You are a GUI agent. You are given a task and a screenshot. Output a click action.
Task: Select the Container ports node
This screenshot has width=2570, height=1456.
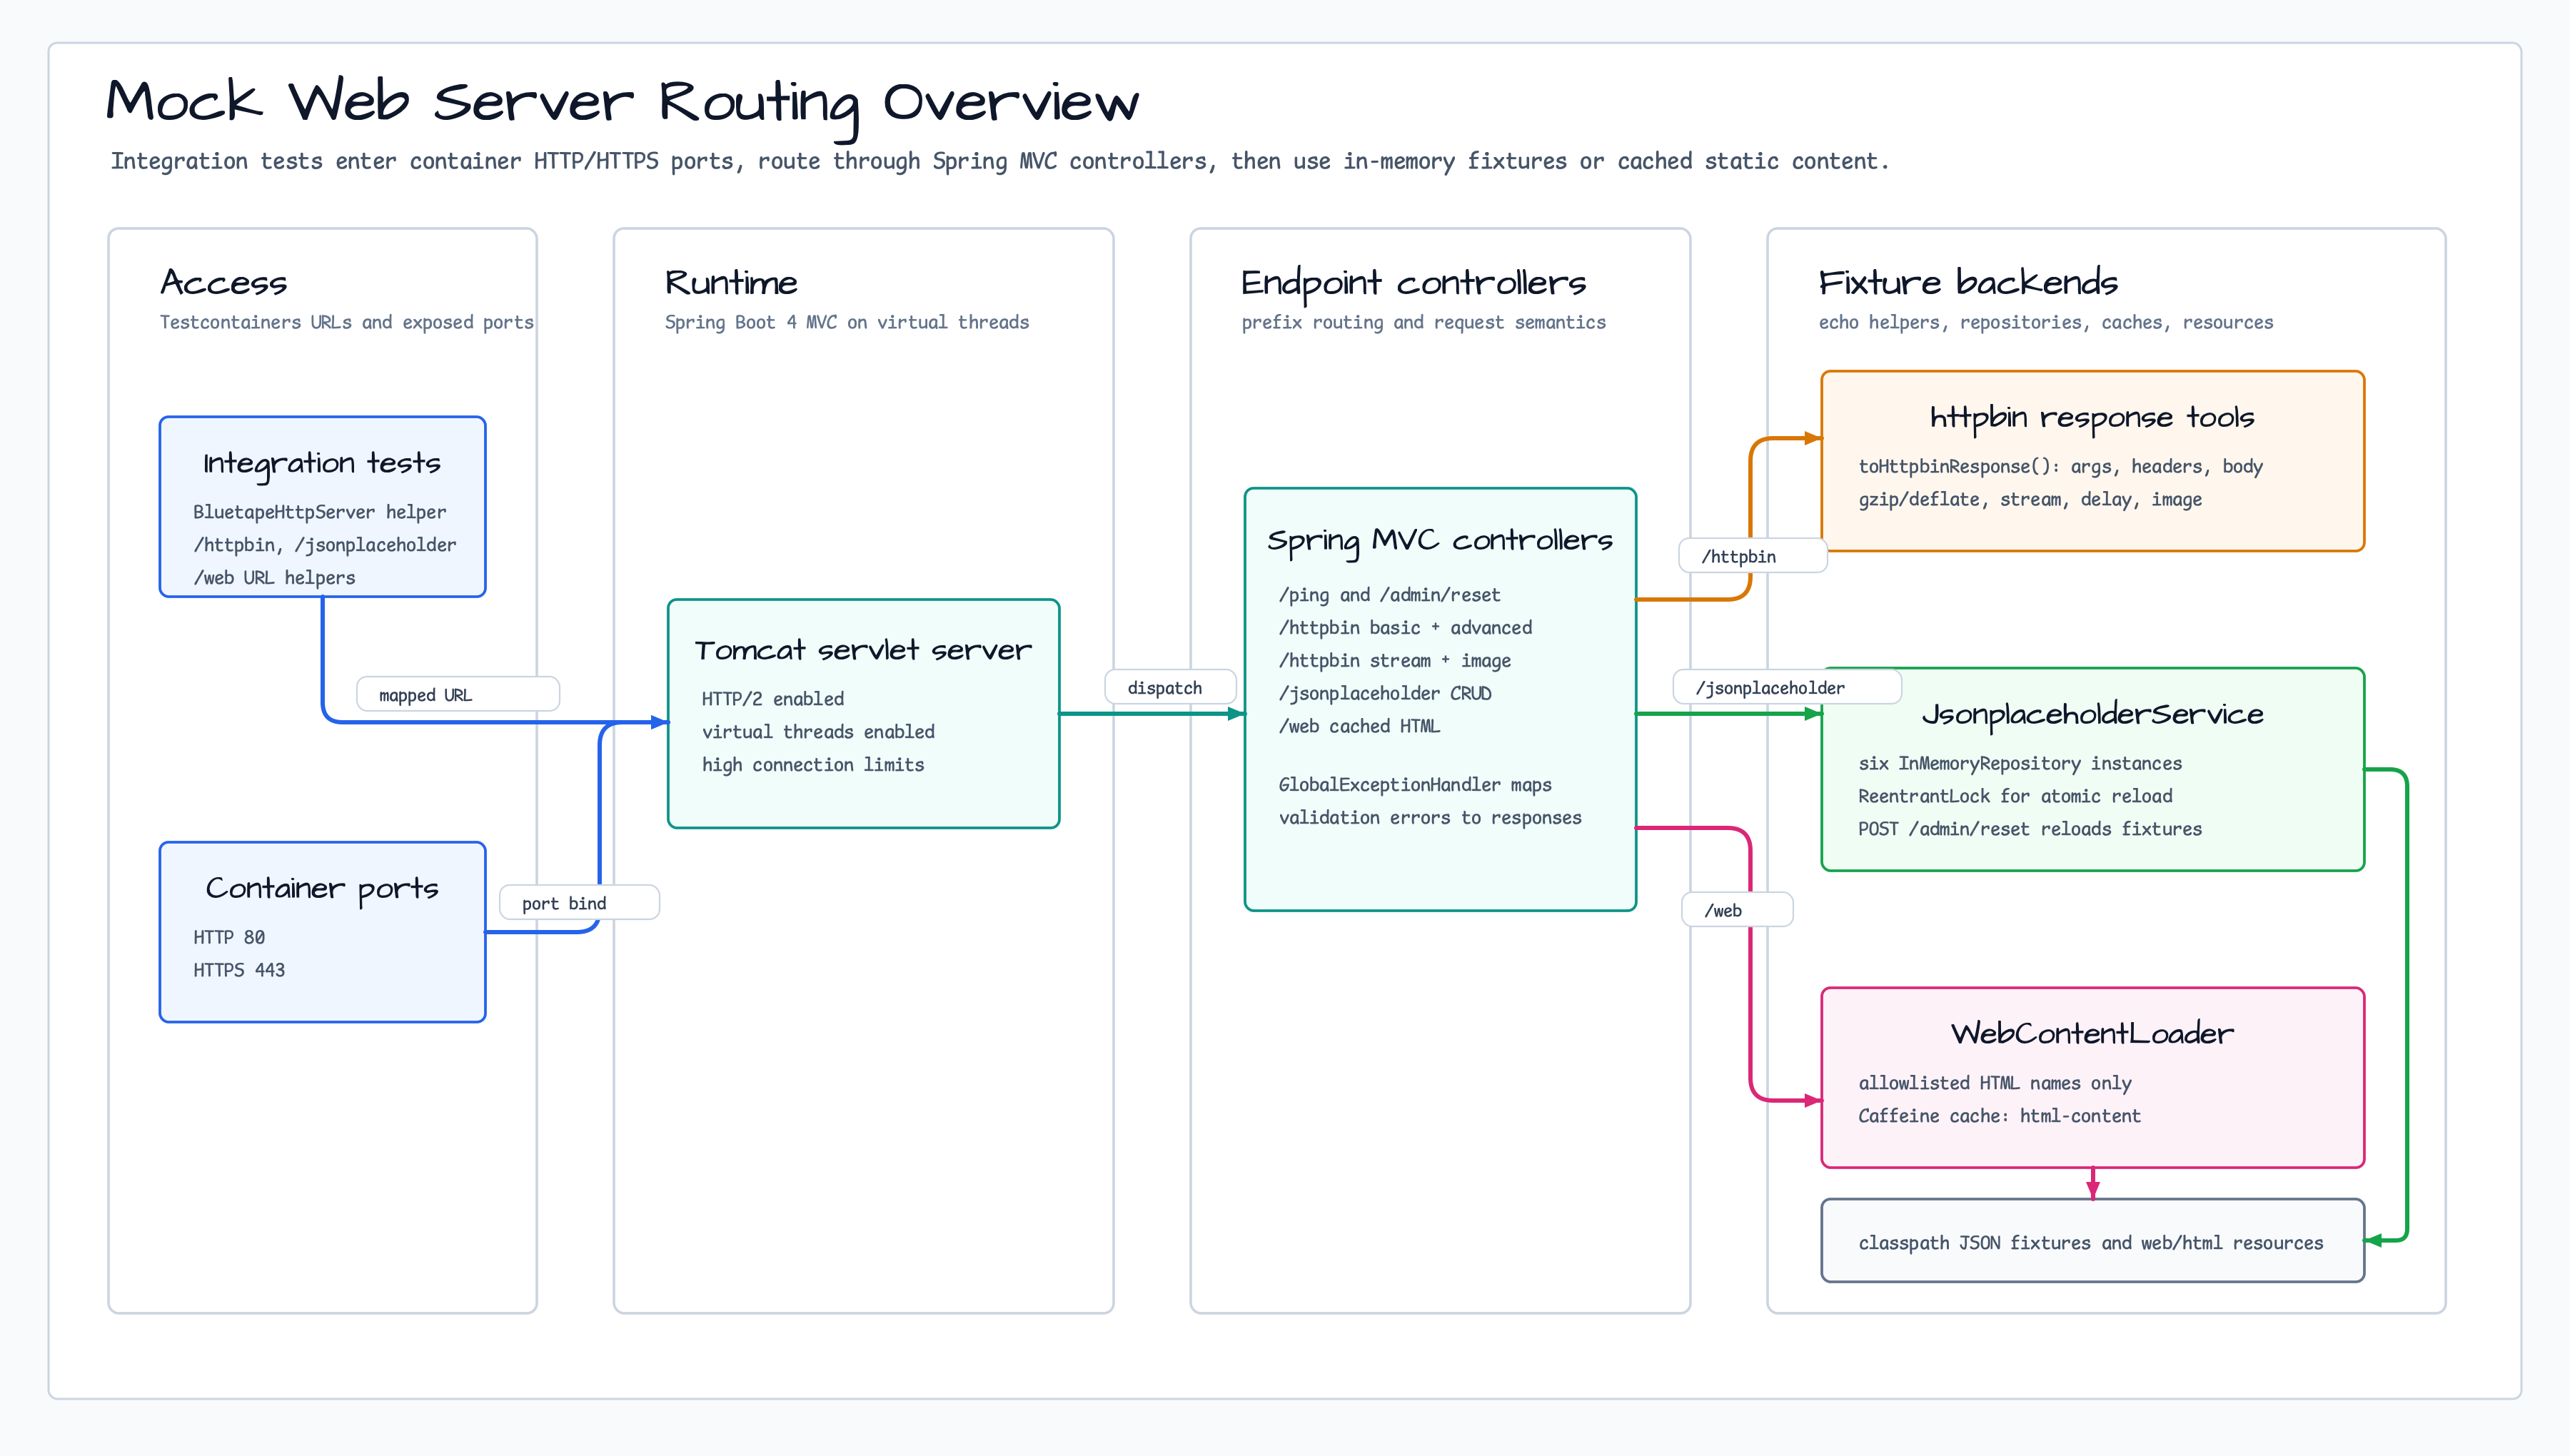click(x=322, y=932)
